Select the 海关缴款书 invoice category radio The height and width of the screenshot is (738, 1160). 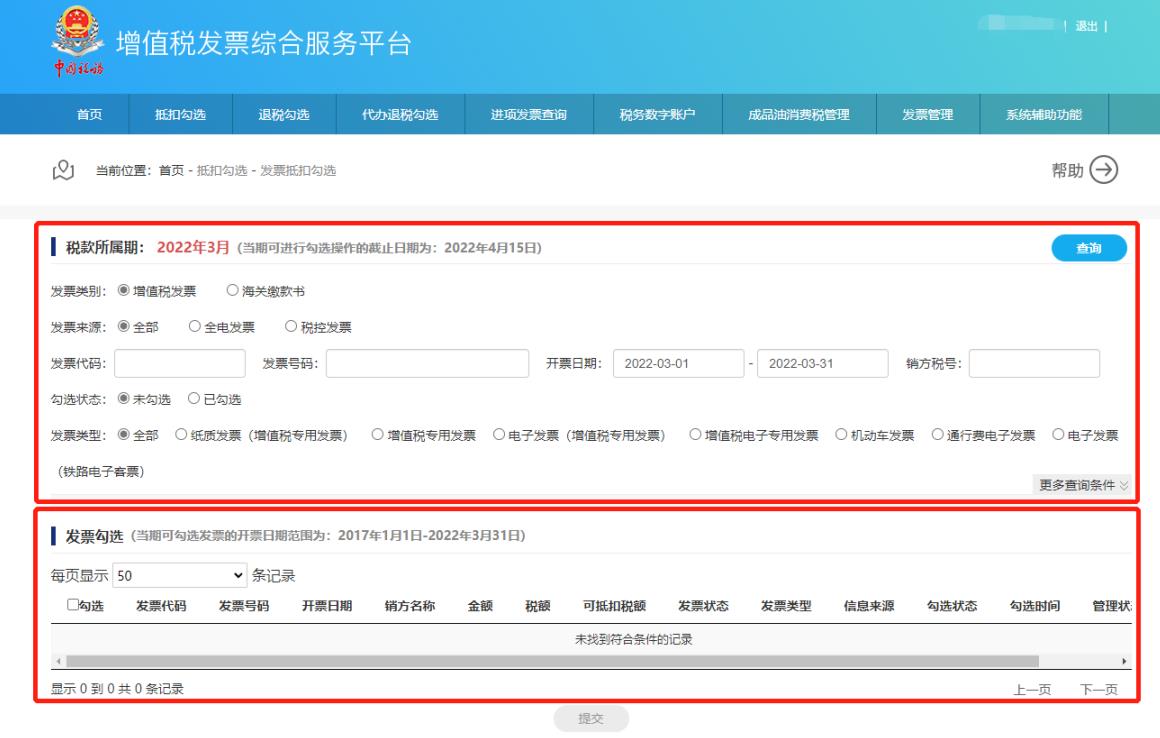(x=233, y=291)
